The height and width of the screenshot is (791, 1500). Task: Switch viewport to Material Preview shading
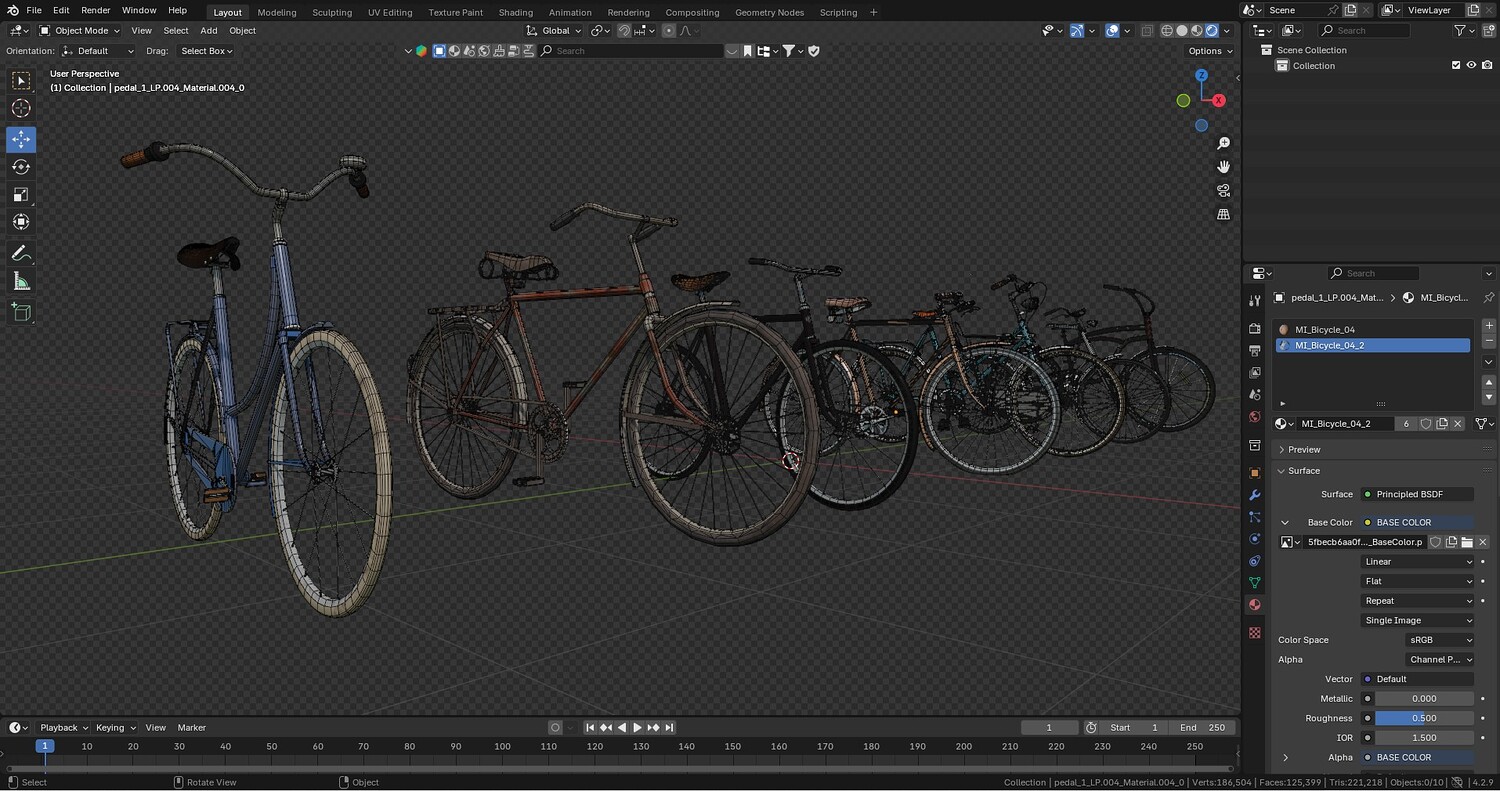point(1196,31)
